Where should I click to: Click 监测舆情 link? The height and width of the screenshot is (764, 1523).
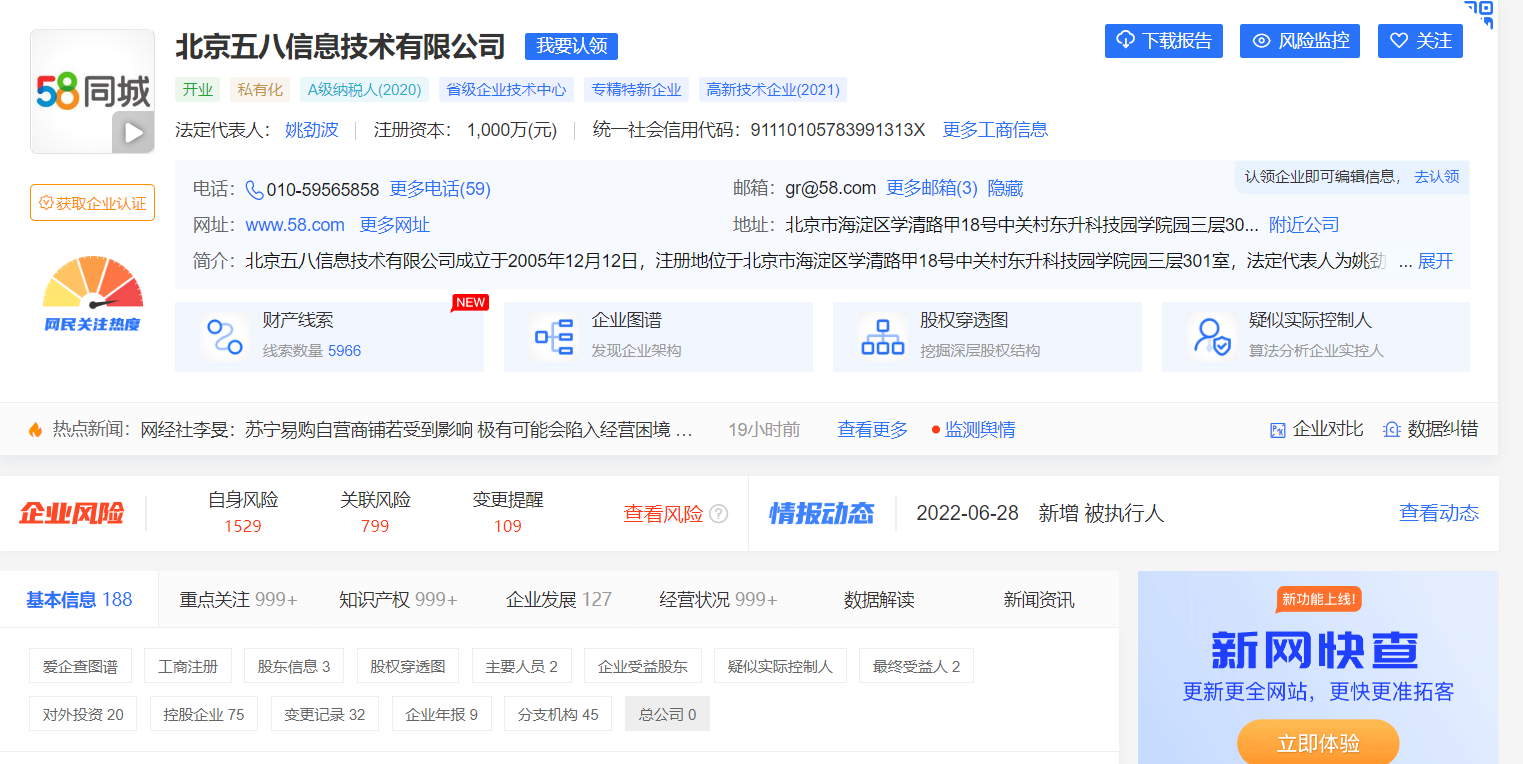tap(980, 430)
